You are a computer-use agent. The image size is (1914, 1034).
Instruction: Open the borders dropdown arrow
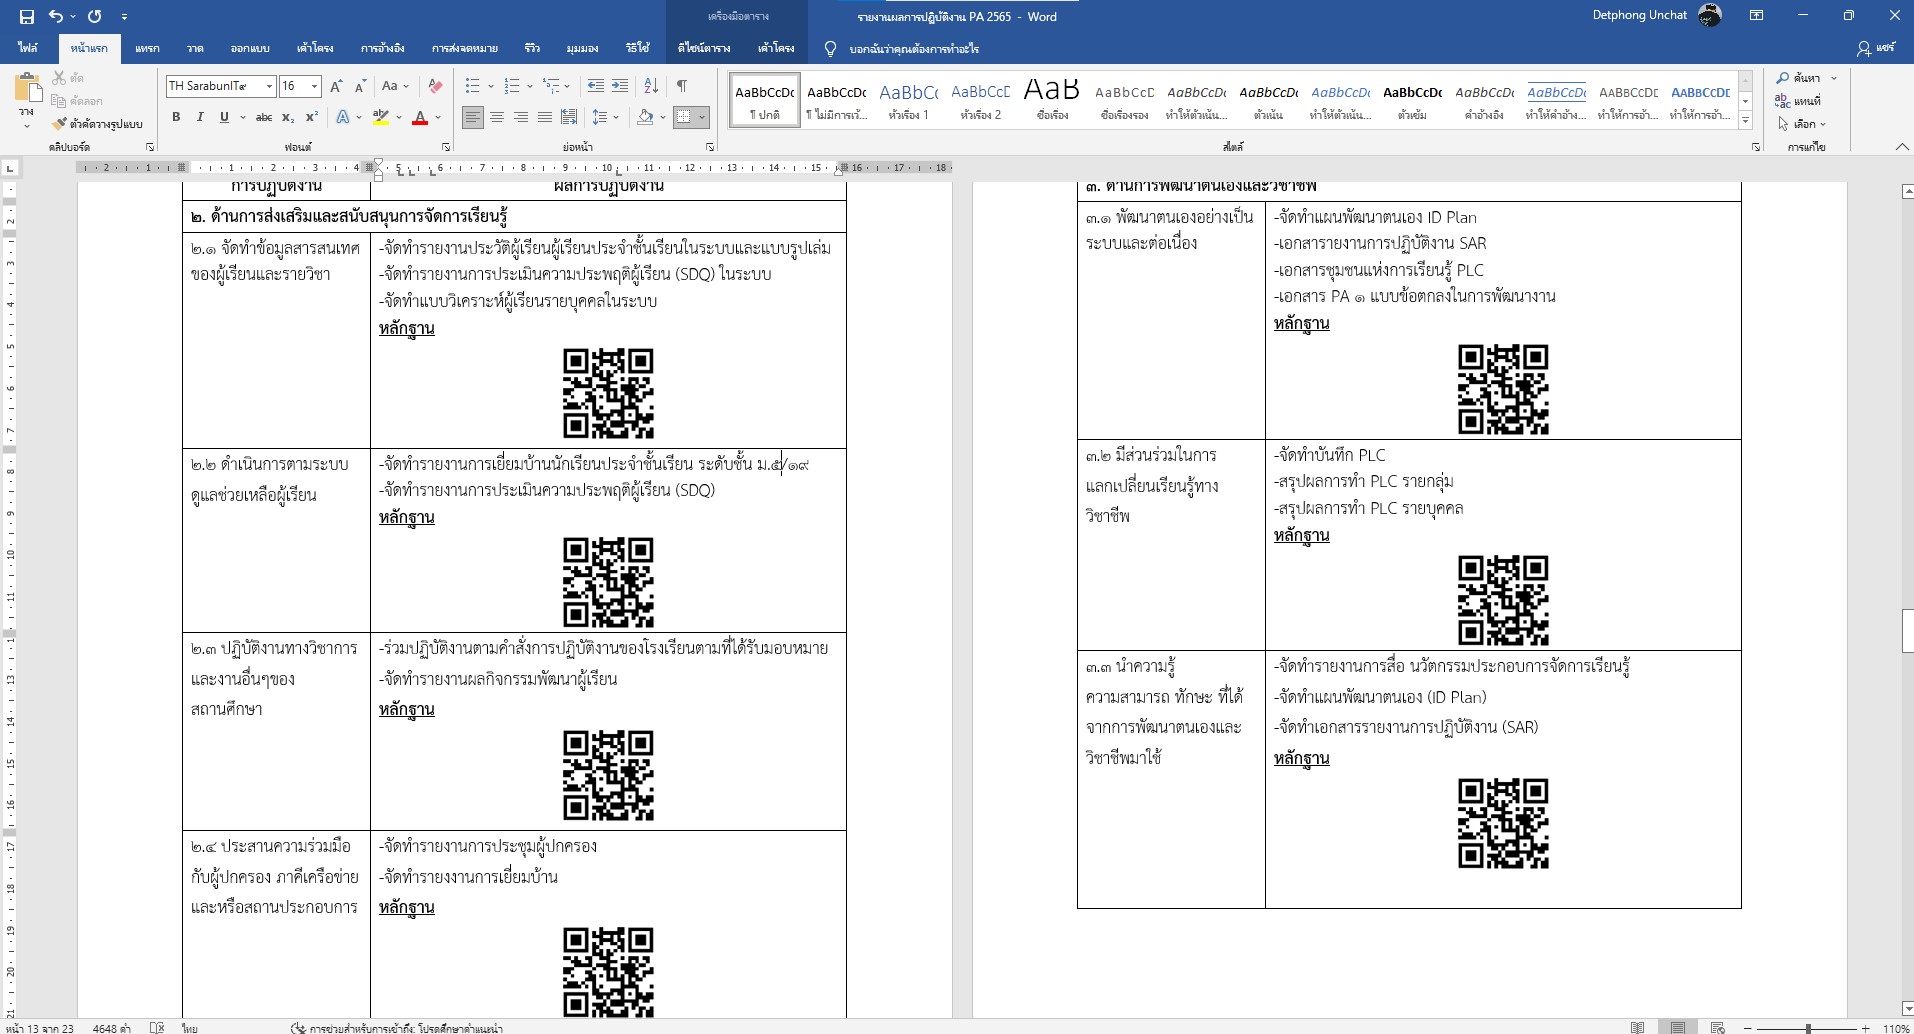pyautogui.click(x=702, y=117)
